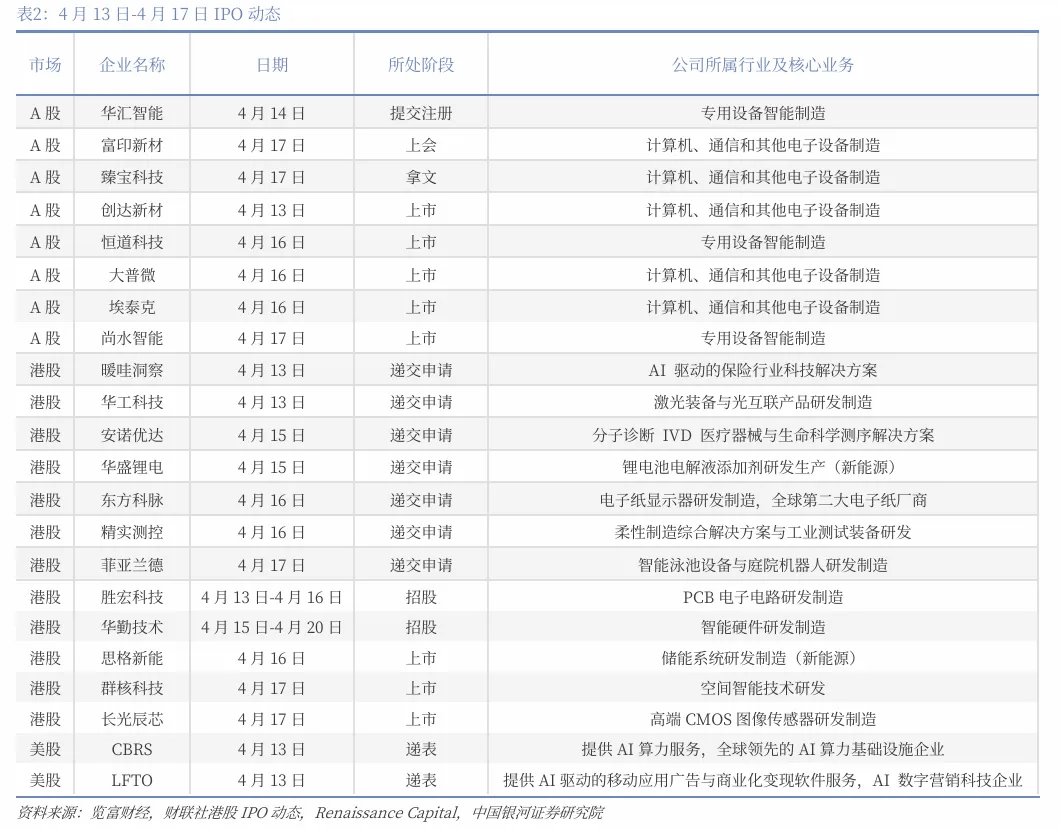Click the 资料来源 source footnote

[310, 812]
